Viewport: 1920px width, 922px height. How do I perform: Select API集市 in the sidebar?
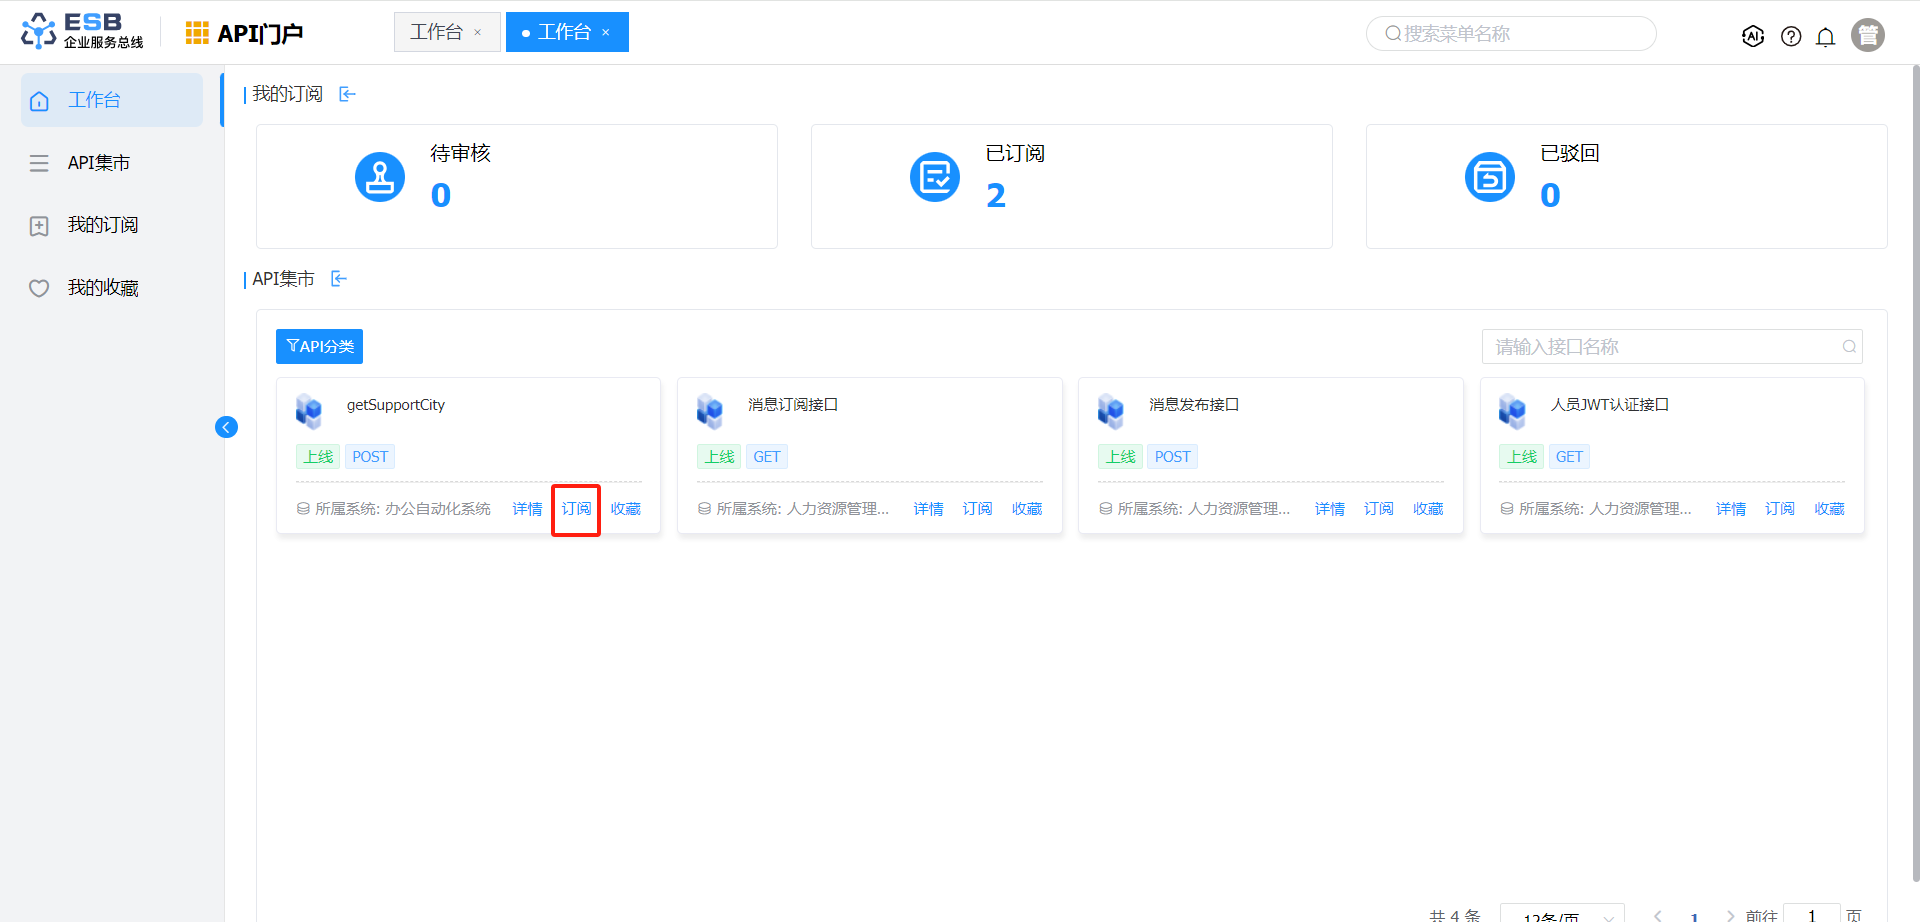coord(98,163)
